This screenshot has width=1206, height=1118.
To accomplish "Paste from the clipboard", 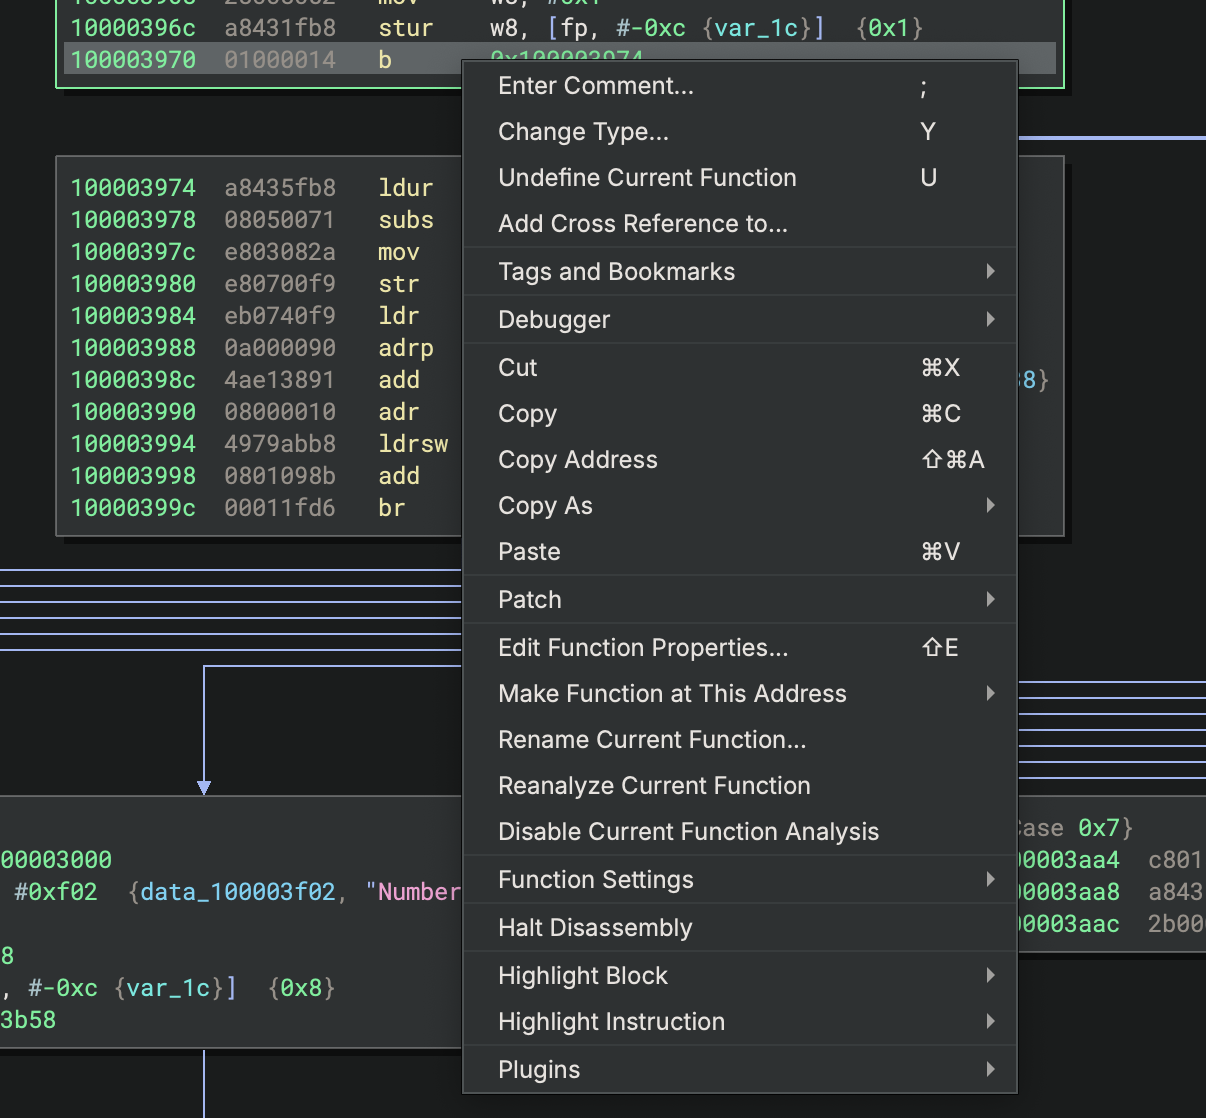I will [529, 552].
